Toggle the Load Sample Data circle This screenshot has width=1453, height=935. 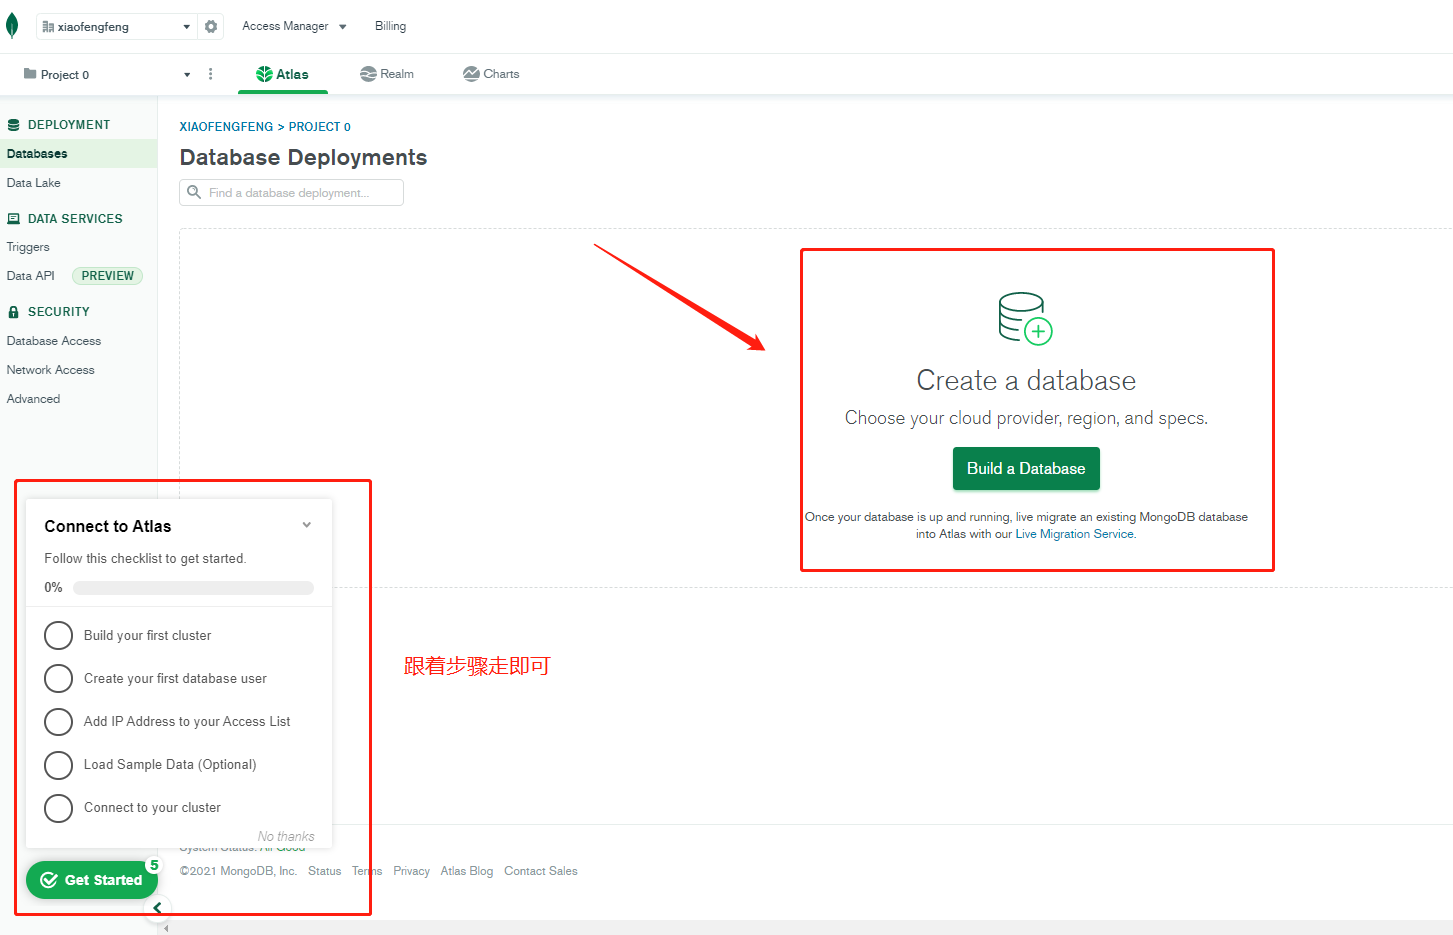click(x=58, y=765)
